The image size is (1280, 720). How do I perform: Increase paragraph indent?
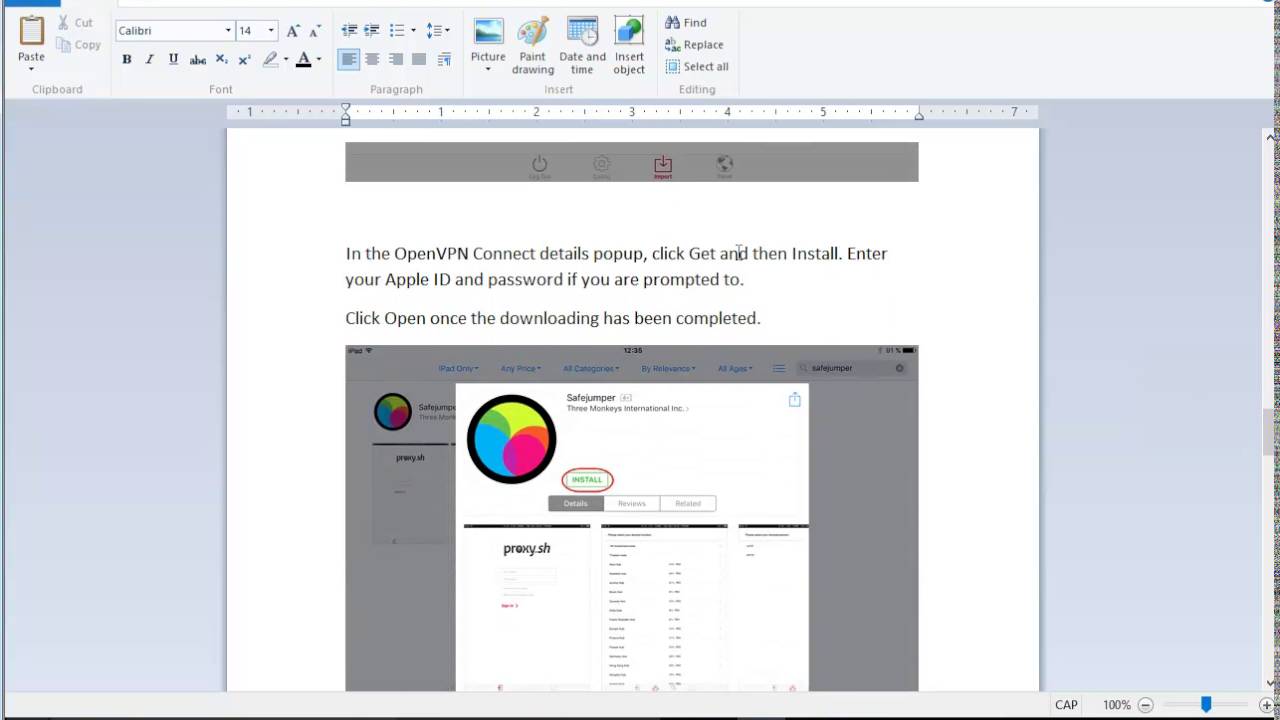coord(372,31)
